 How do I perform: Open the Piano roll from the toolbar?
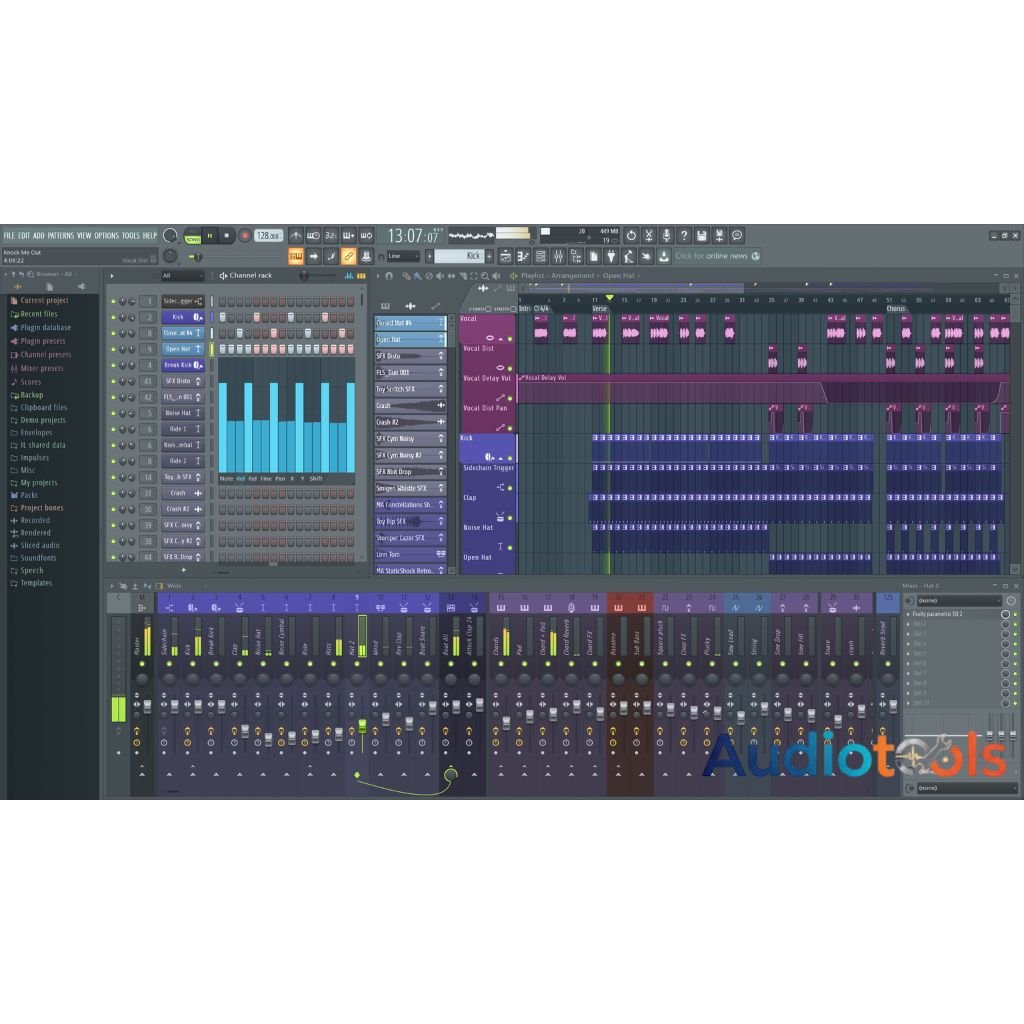tap(523, 256)
